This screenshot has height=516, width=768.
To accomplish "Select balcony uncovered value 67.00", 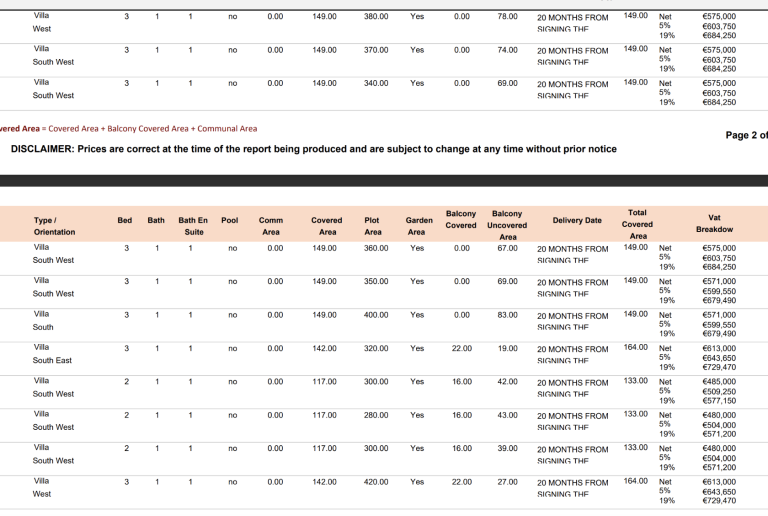I will click(x=507, y=248).
